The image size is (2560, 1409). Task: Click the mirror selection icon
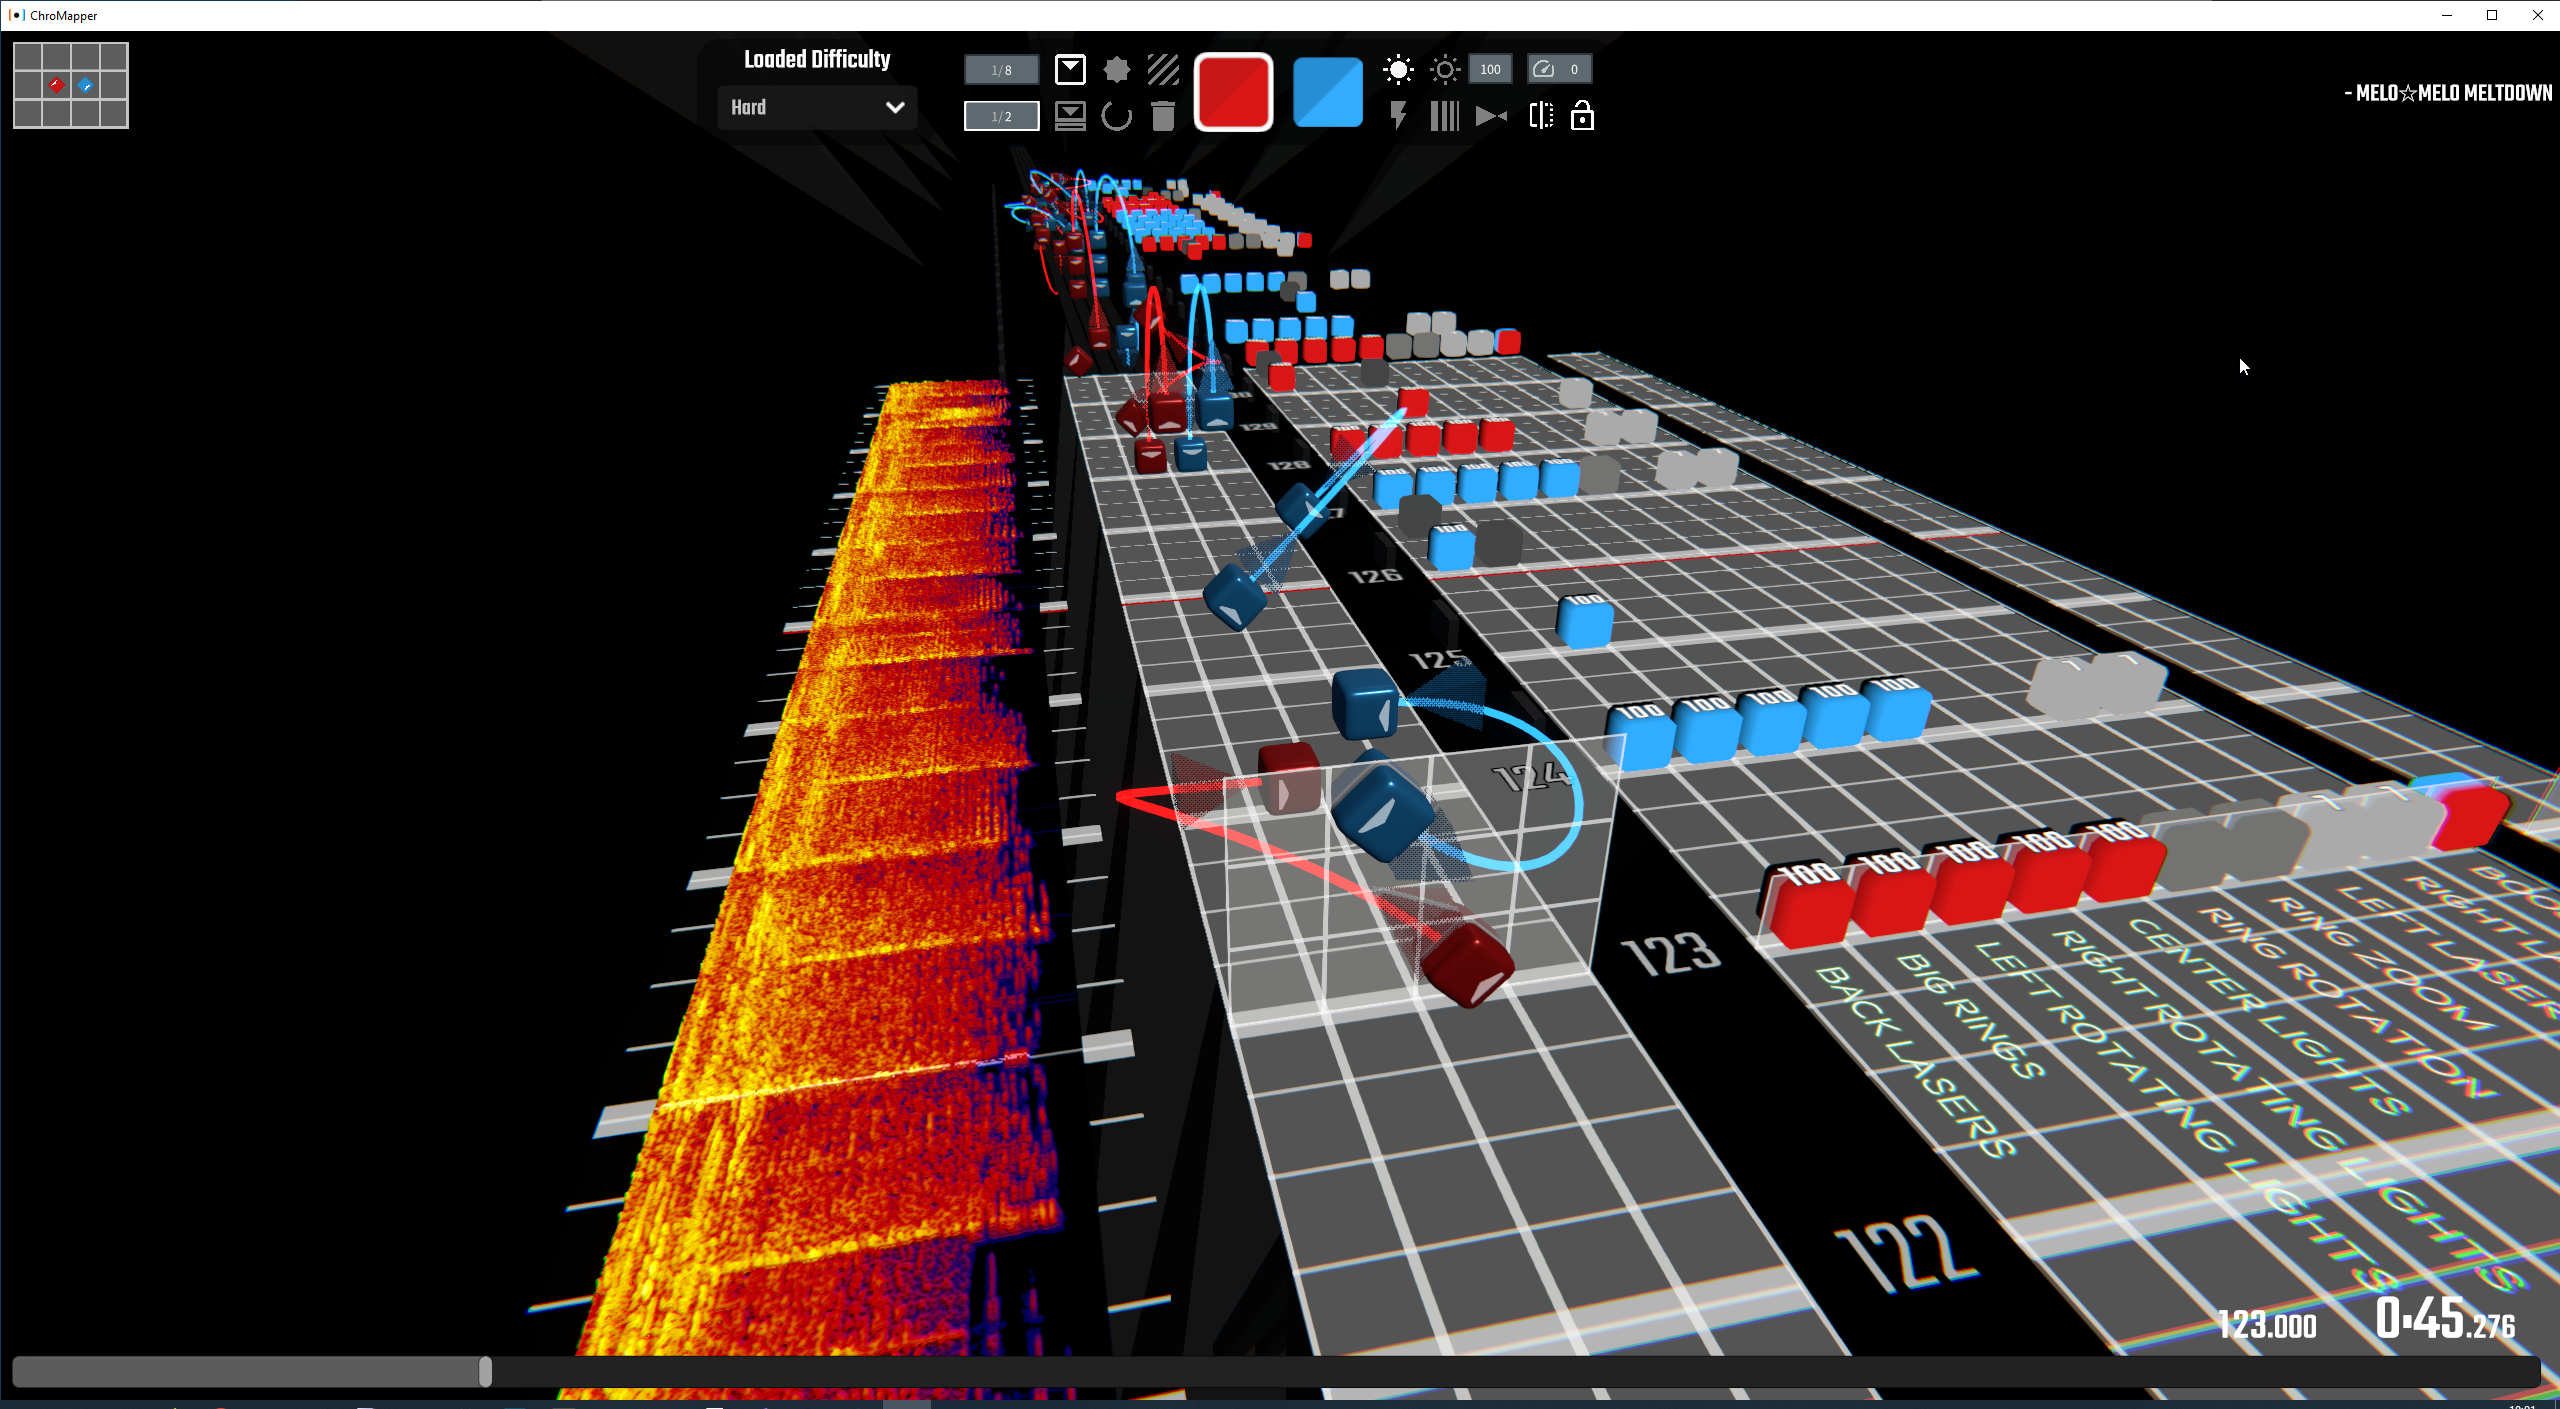pos(1541,116)
